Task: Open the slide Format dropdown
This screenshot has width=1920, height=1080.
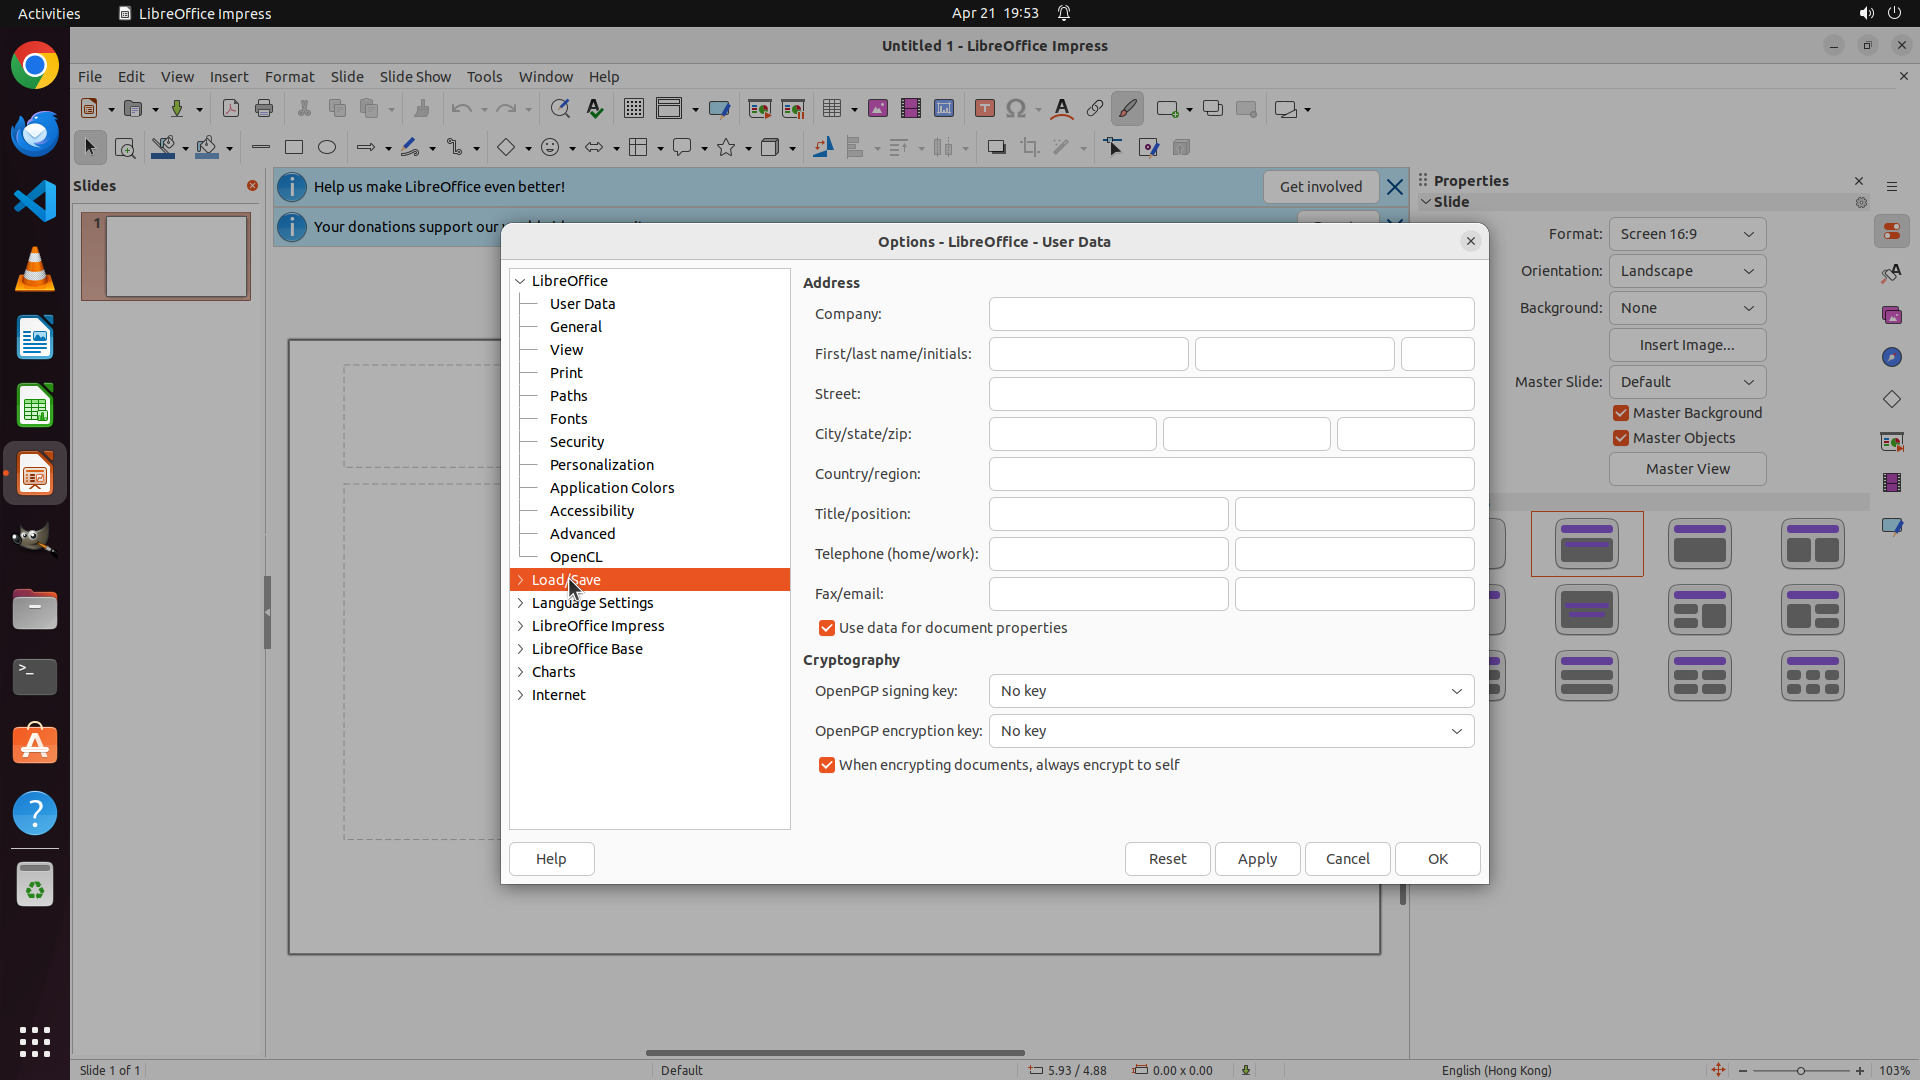Action: pyautogui.click(x=1687, y=234)
